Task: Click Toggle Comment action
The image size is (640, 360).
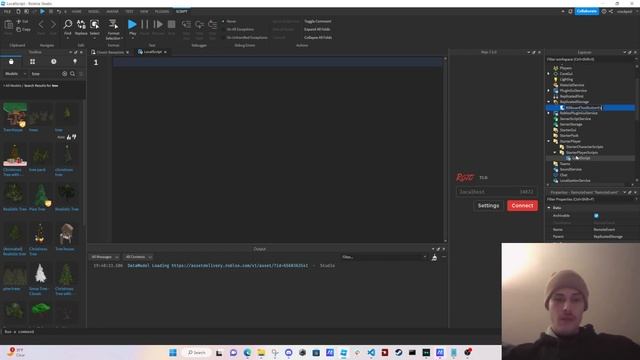Action: point(318,21)
